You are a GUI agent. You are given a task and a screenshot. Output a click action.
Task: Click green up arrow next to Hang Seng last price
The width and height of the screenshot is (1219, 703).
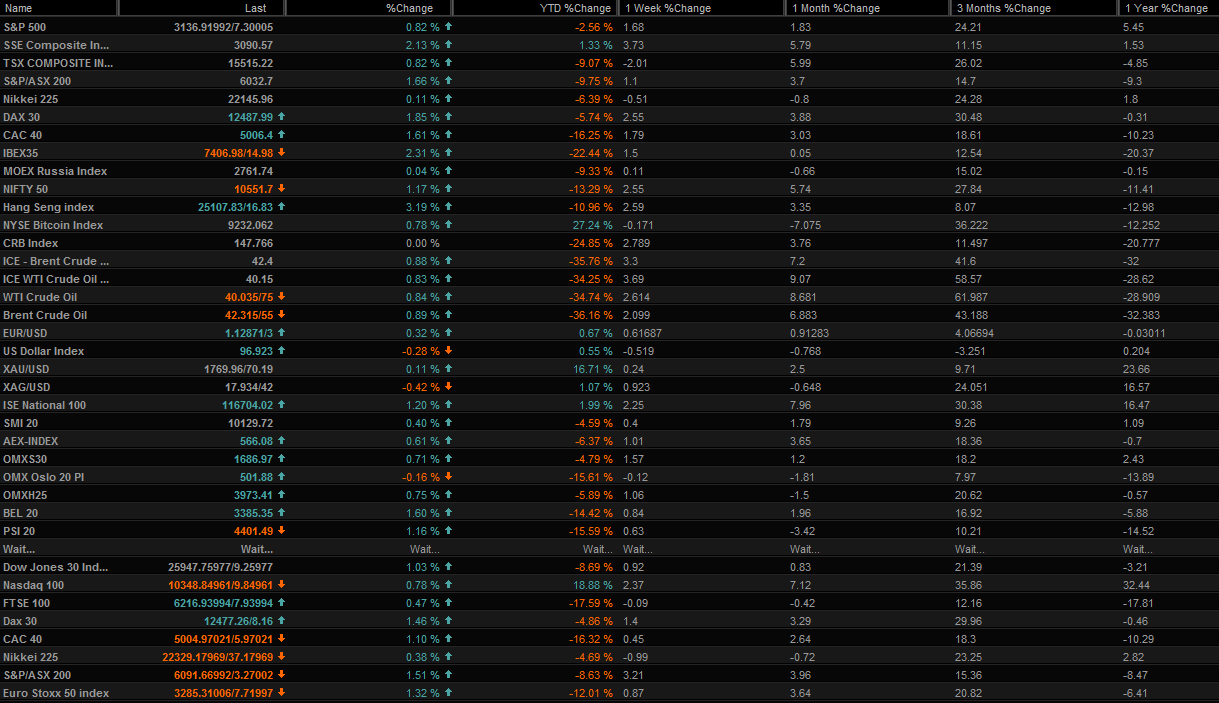pos(281,207)
